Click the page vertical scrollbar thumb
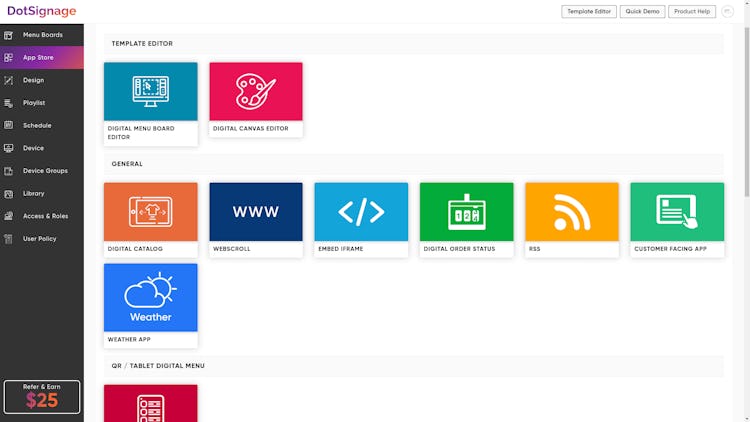Screen dimensions: 750x422 [747, 111]
